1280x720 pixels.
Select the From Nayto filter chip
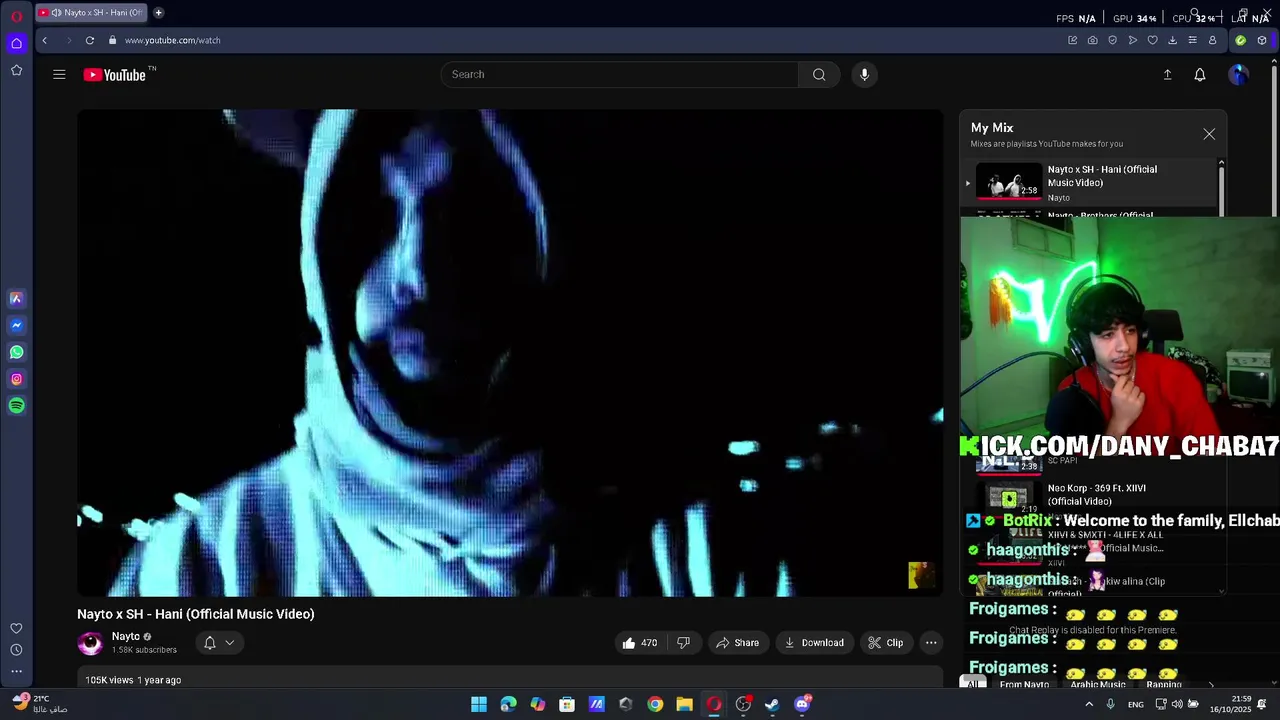pos(1024,685)
